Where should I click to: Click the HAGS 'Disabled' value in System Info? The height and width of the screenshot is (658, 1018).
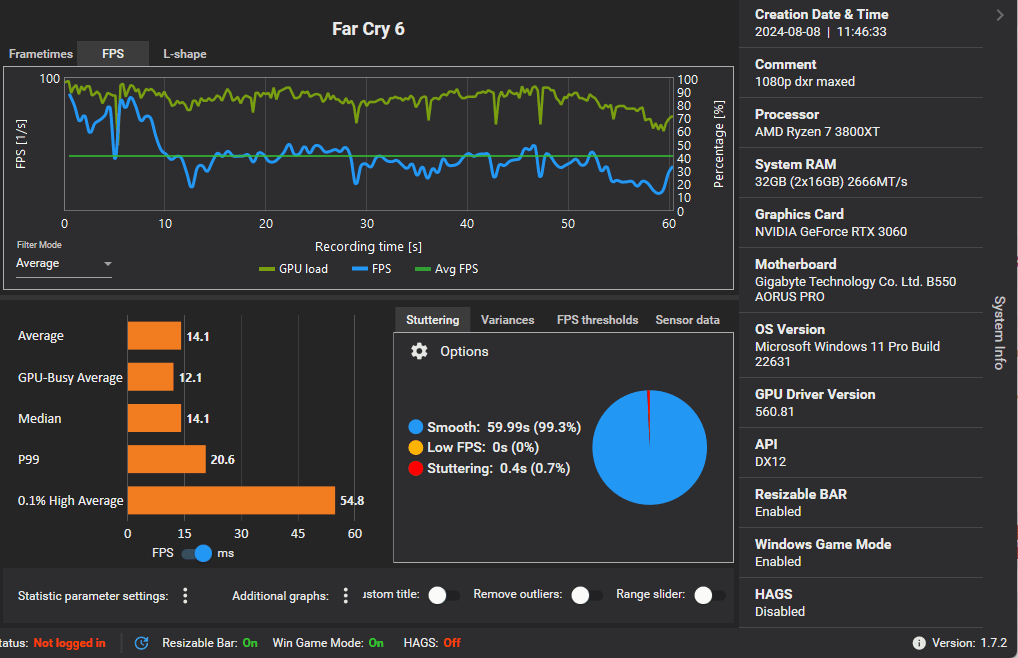pyautogui.click(x=780, y=611)
